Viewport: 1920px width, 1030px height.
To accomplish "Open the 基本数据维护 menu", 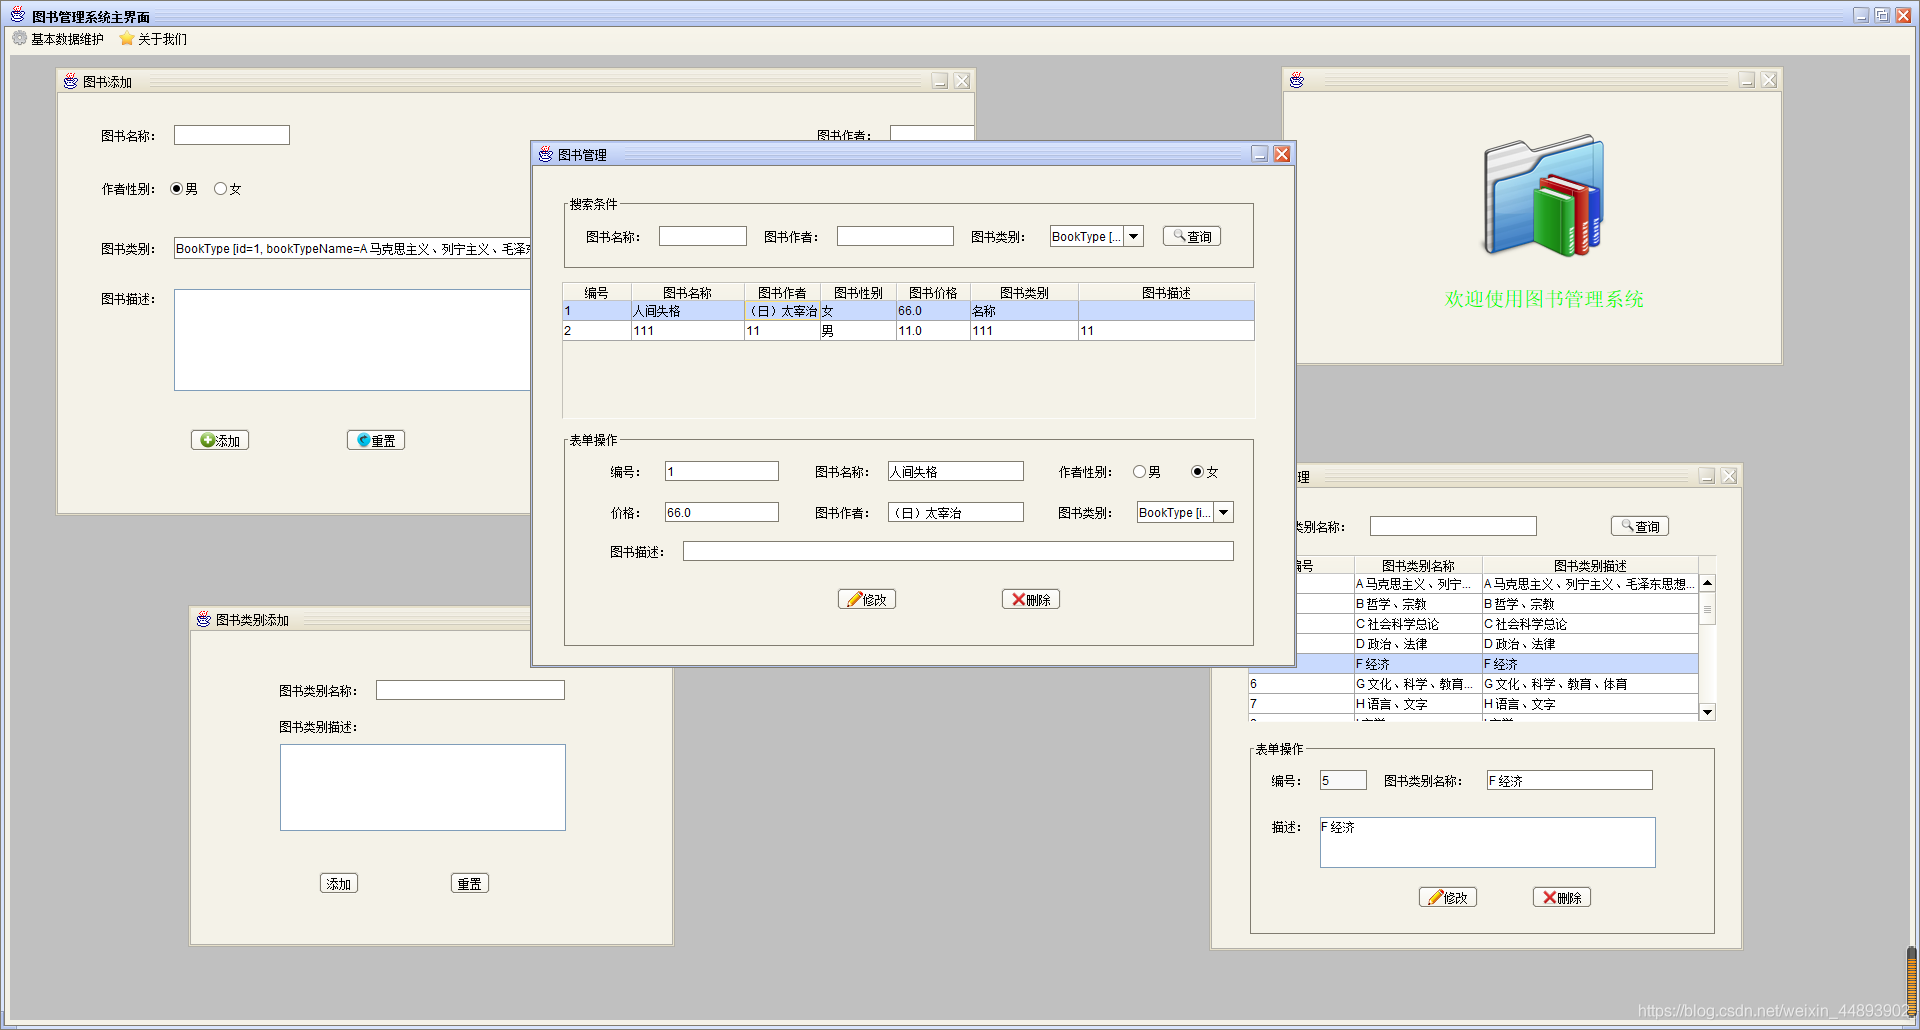I will click(x=58, y=39).
